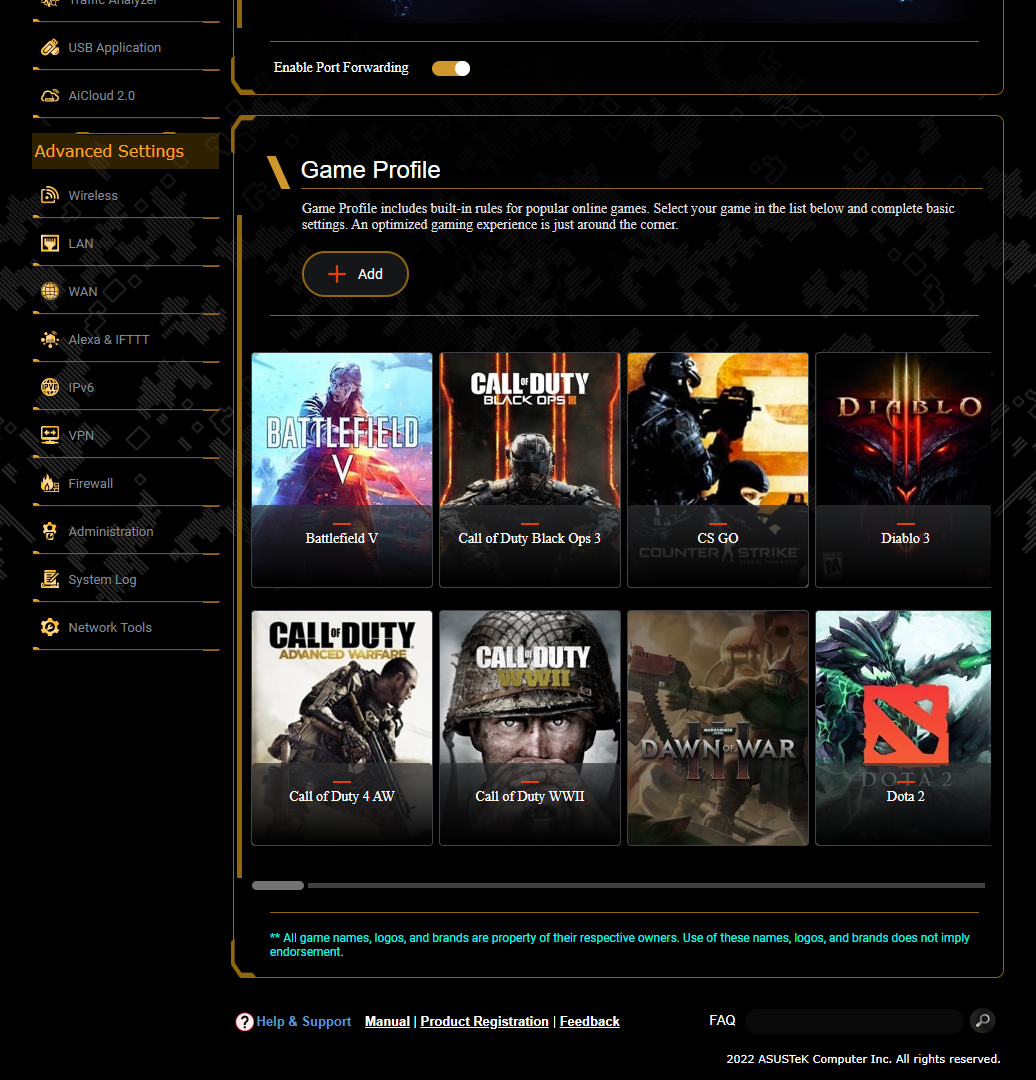1036x1080 pixels.
Task: Open the Product Registration link
Action: click(x=484, y=1021)
